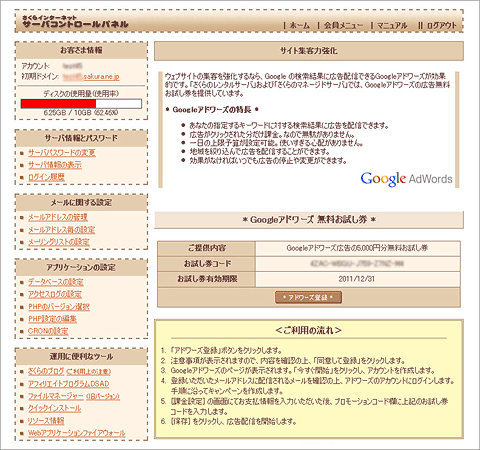The width and height of the screenshot is (480, 450).
Task: Open サーバパスワードの変更 link
Action: pos(62,153)
